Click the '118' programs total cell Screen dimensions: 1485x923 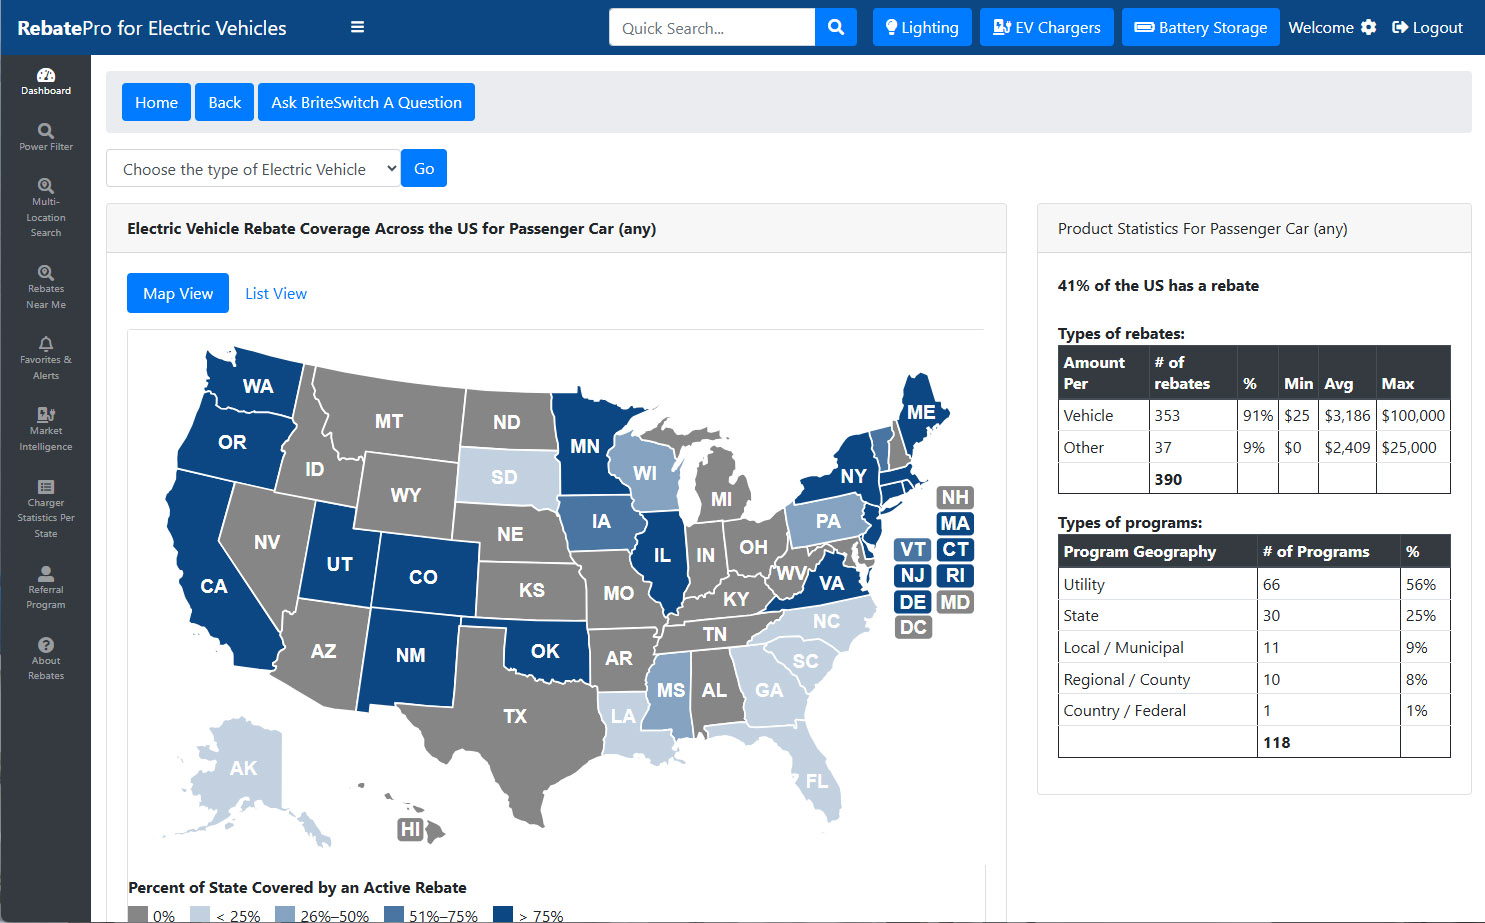coord(1328,742)
